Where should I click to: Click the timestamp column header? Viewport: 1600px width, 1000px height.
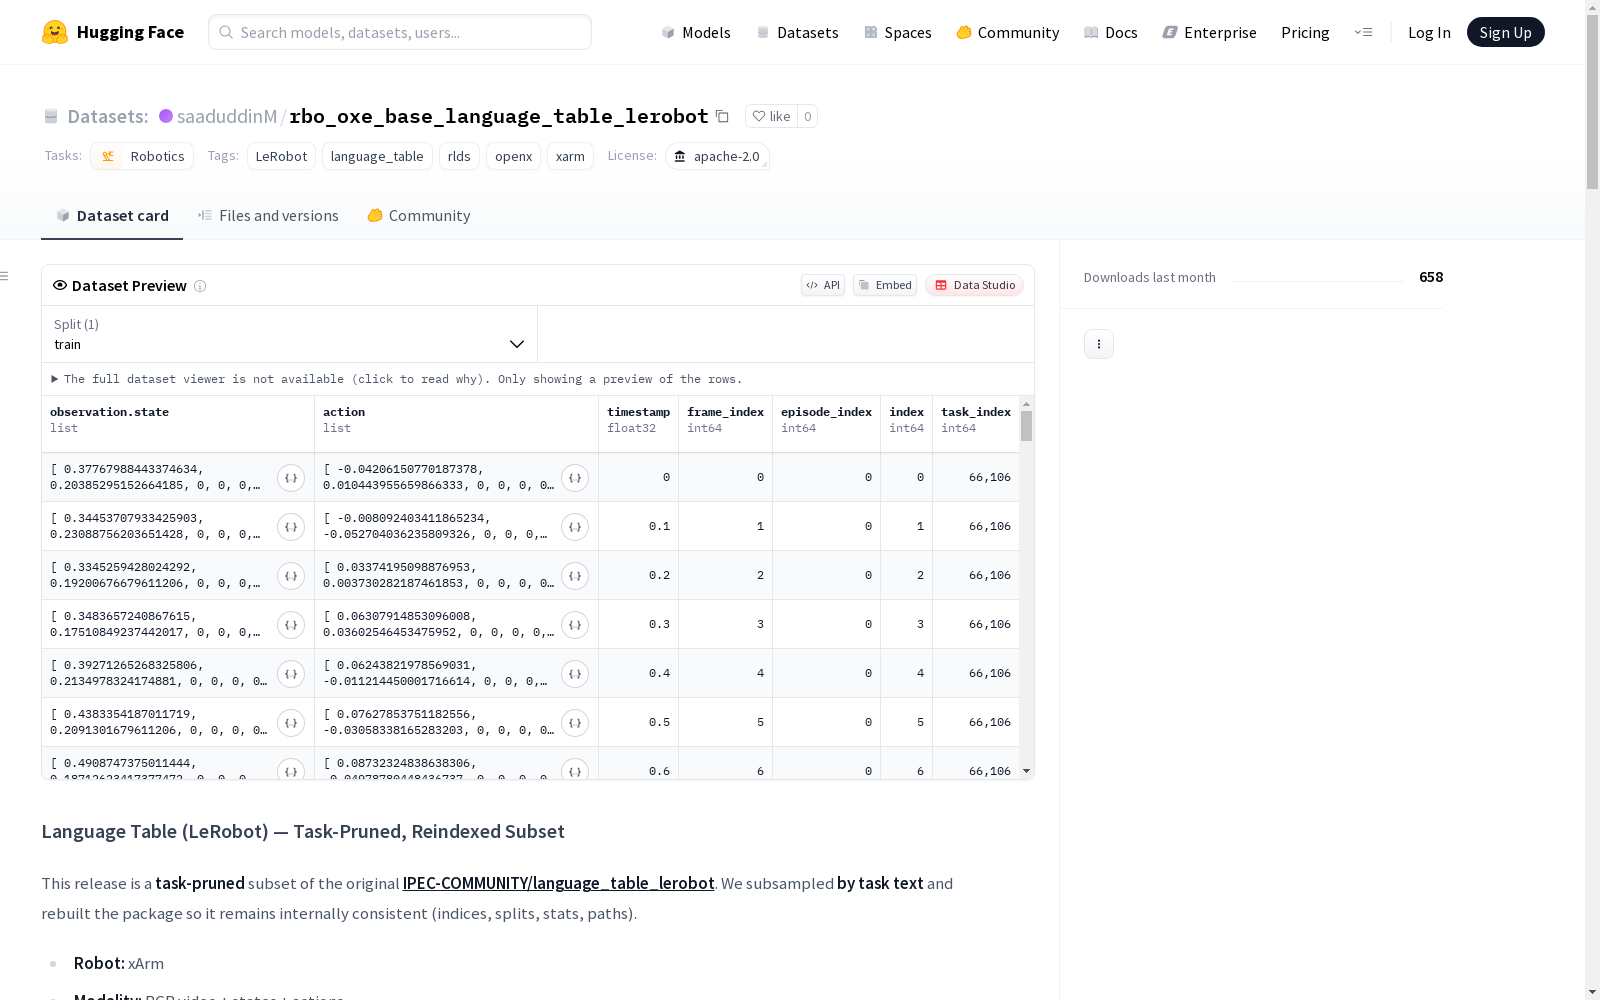click(638, 424)
